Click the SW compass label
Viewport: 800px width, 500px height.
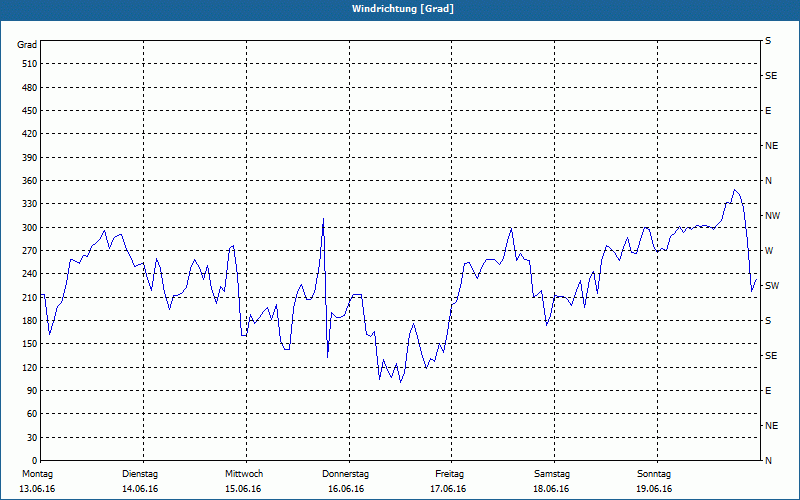pyautogui.click(x=772, y=286)
